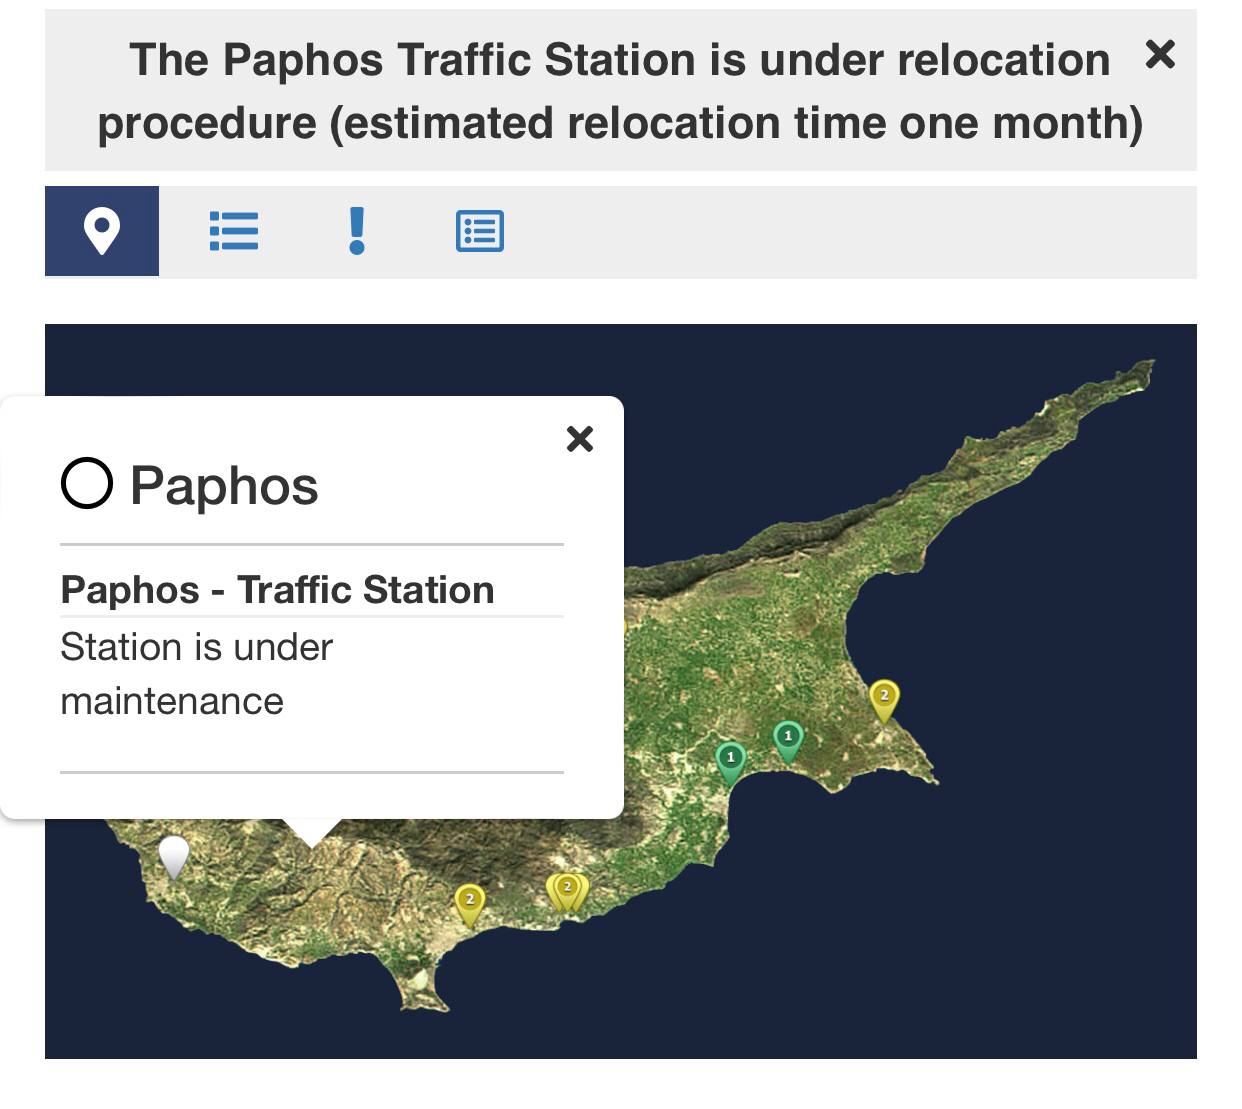Click the Paphos heading in the popup
Screen dimensions: 1242x1109
tap(224, 486)
